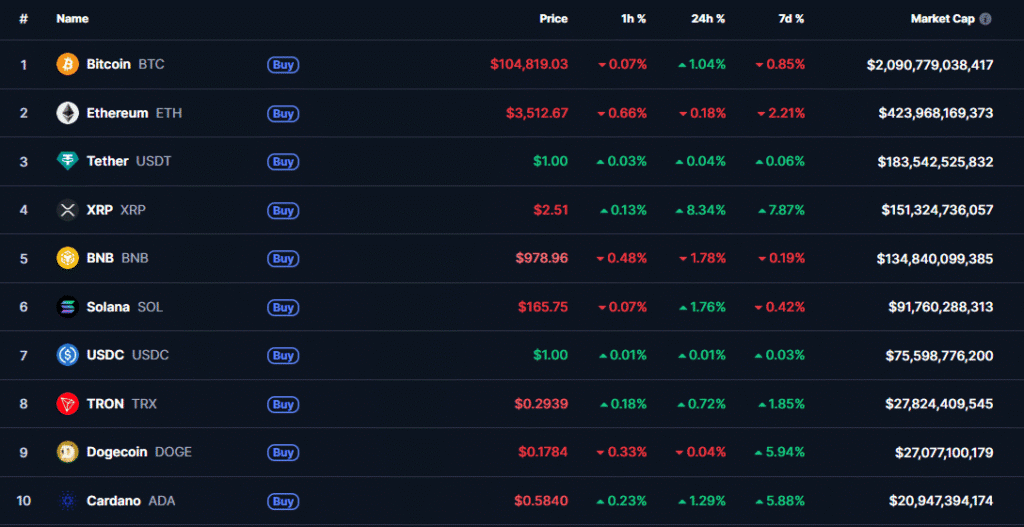Open the USDC coin name link
Image resolution: width=1024 pixels, height=527 pixels.
pos(127,355)
